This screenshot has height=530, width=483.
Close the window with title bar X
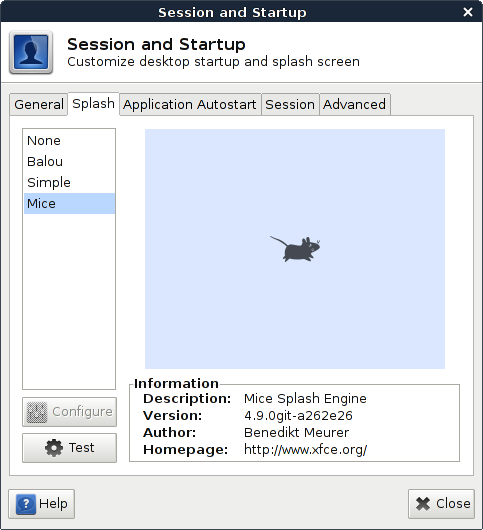coord(468,12)
